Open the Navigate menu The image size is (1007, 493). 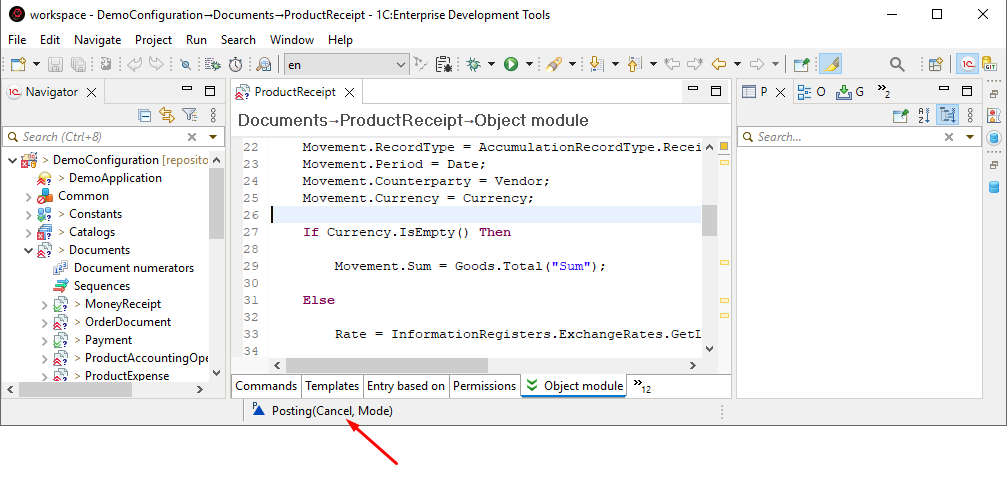click(97, 40)
